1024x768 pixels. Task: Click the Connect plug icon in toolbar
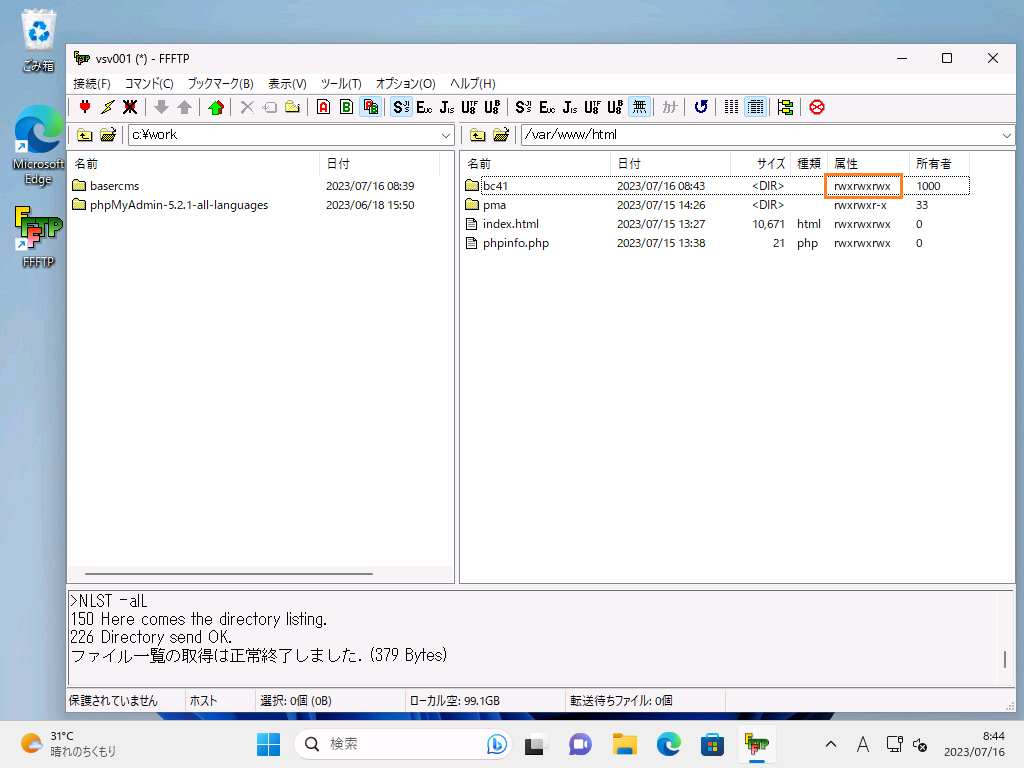[x=85, y=107]
